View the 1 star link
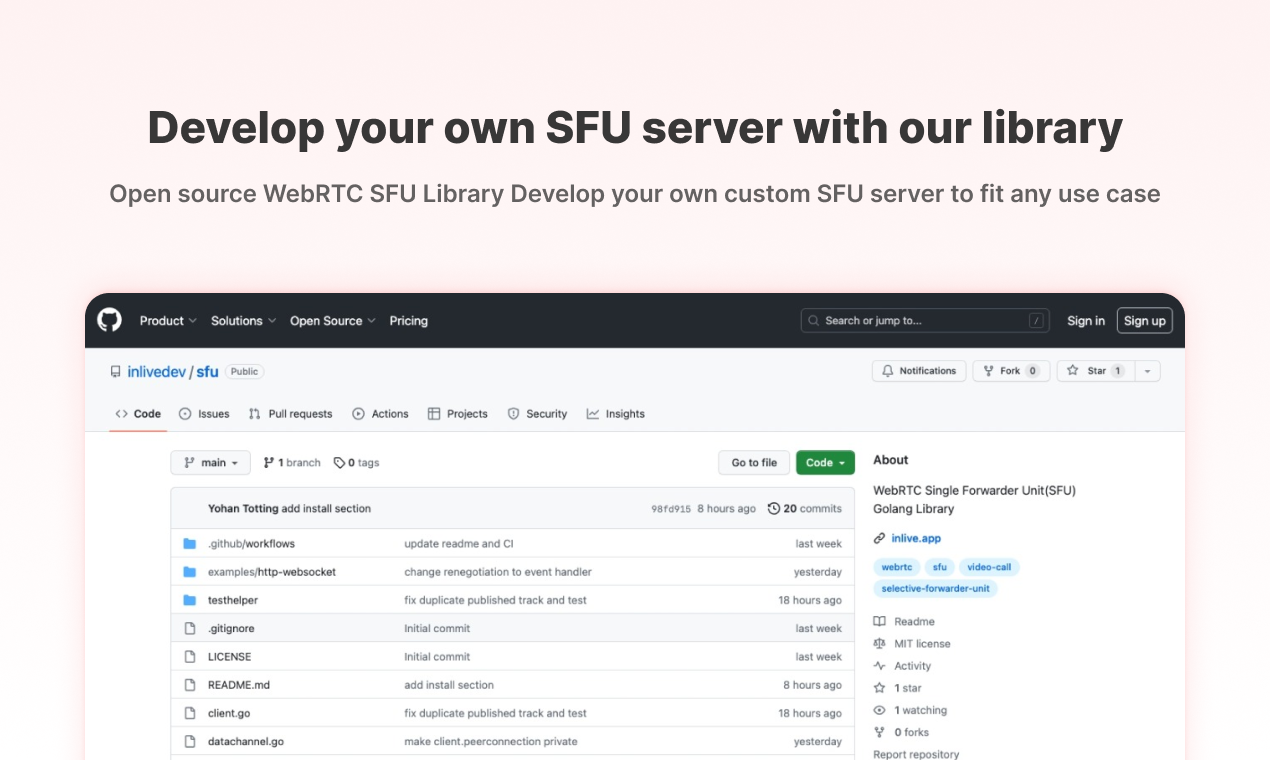This screenshot has width=1270, height=760. pyautogui.click(x=897, y=688)
